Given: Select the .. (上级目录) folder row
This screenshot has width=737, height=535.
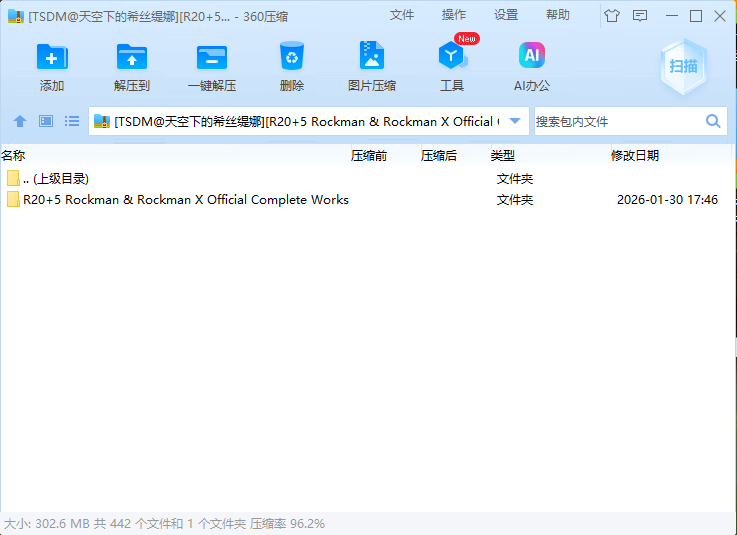Looking at the screenshot, I should coord(367,179).
